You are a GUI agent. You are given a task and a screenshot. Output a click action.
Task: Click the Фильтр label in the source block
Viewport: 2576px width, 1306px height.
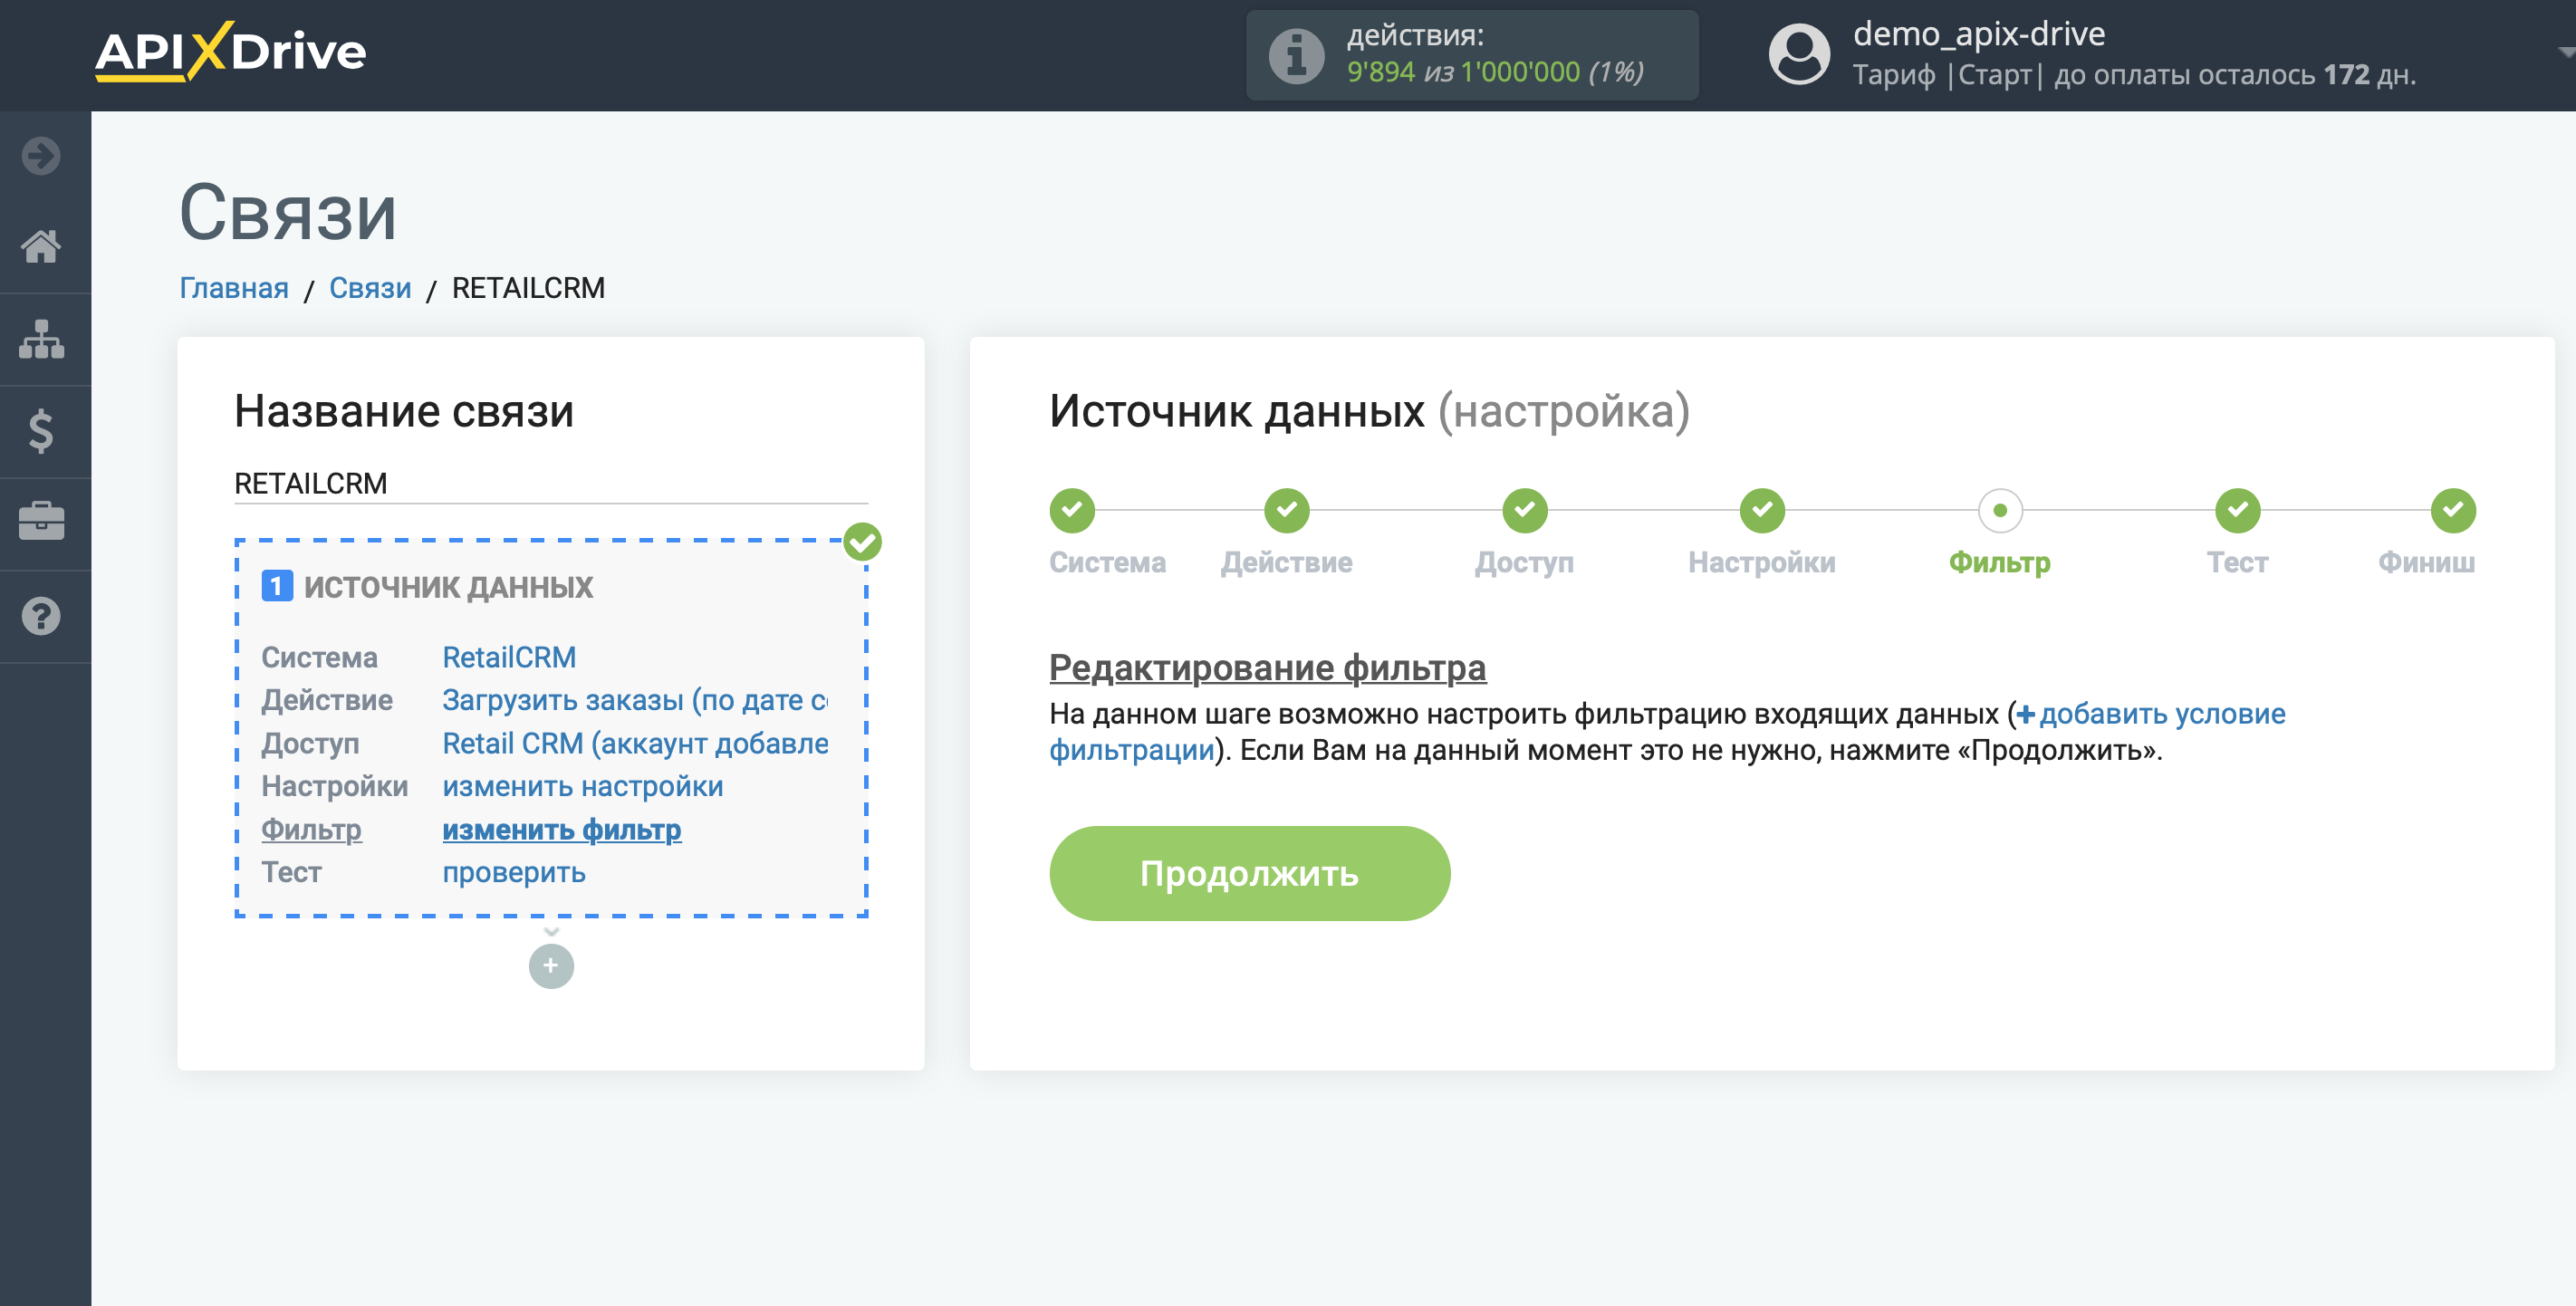tap(312, 829)
